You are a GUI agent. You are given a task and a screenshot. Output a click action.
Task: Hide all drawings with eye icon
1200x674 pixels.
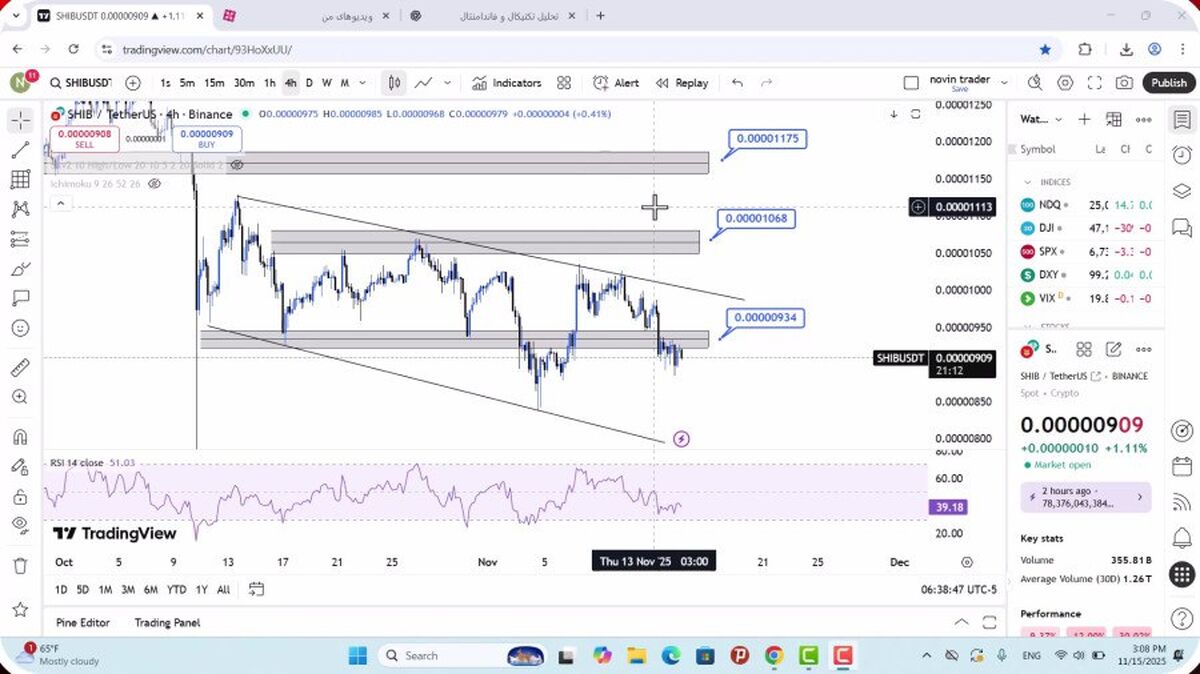point(20,525)
